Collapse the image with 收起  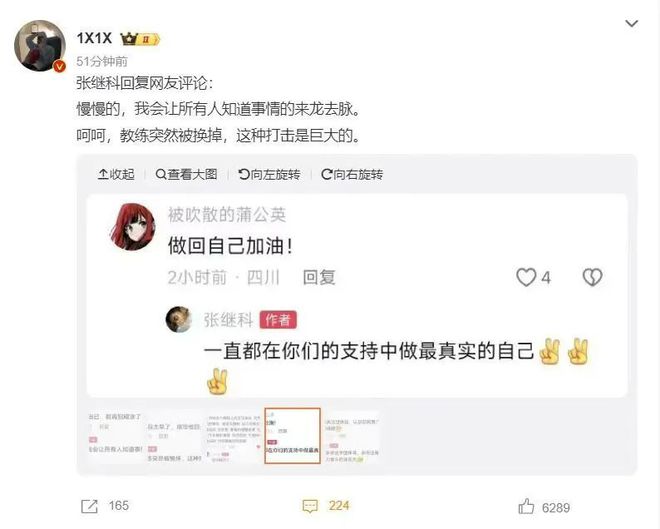point(116,174)
